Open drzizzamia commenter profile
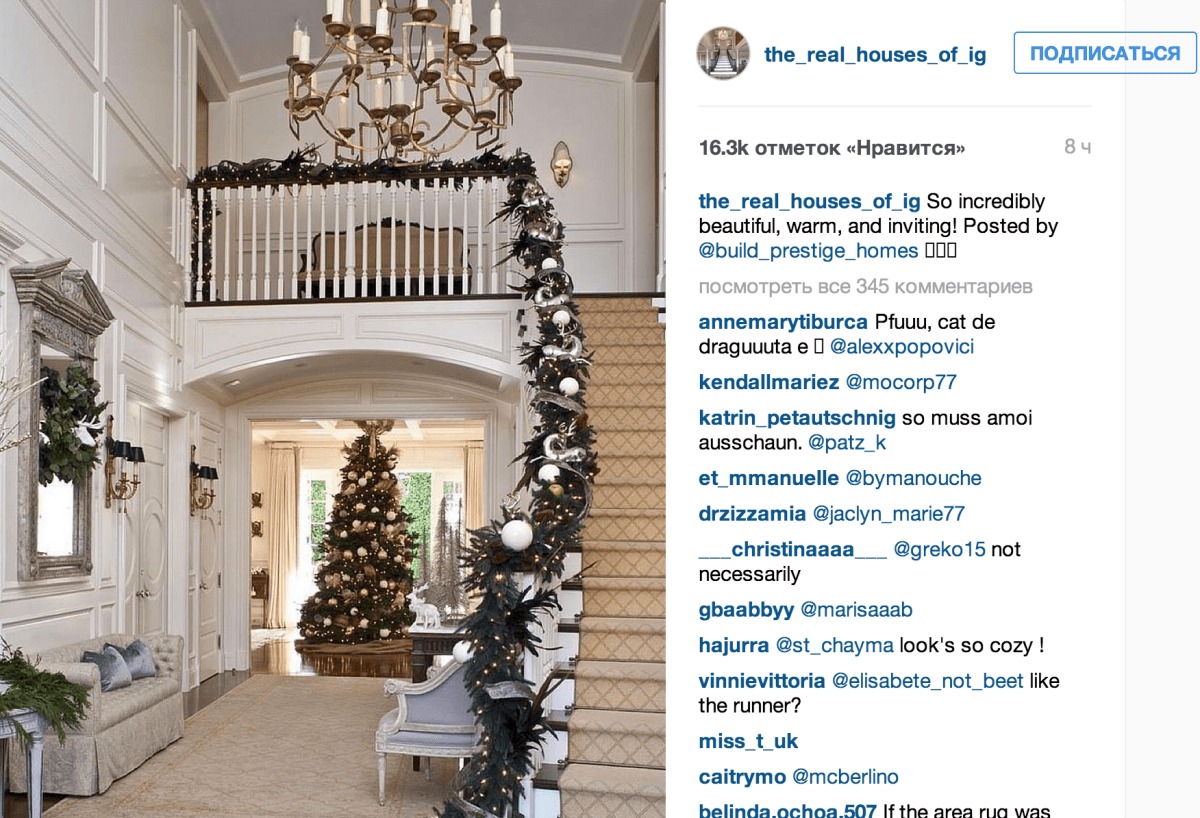This screenshot has height=818, width=1200. [x=752, y=514]
